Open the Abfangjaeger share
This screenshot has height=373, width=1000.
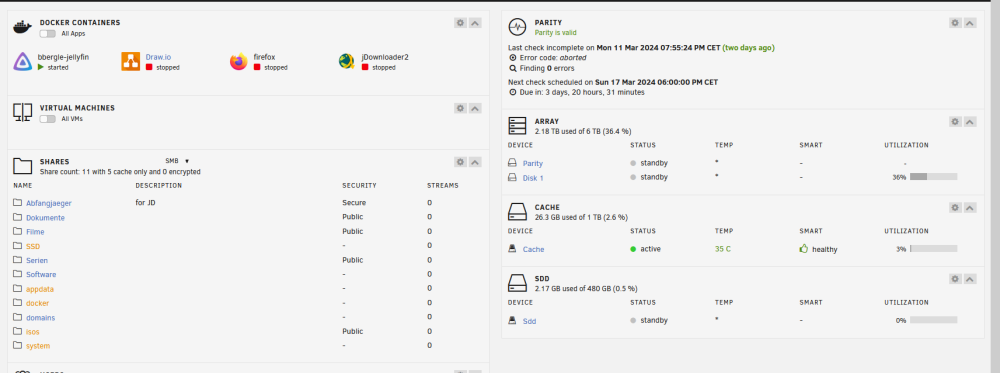tap(48, 203)
